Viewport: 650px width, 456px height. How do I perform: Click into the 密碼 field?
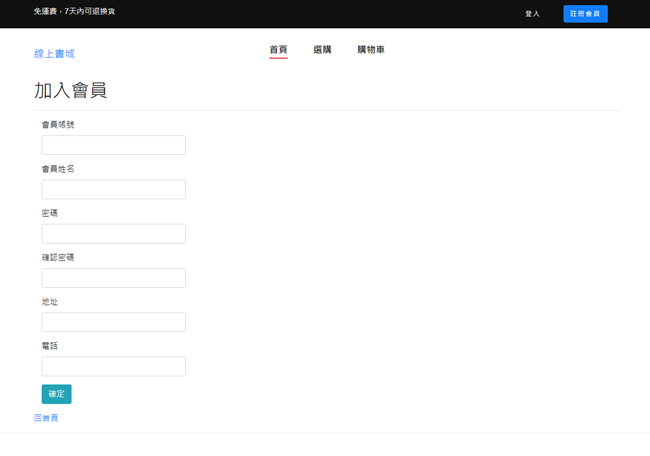(114, 234)
